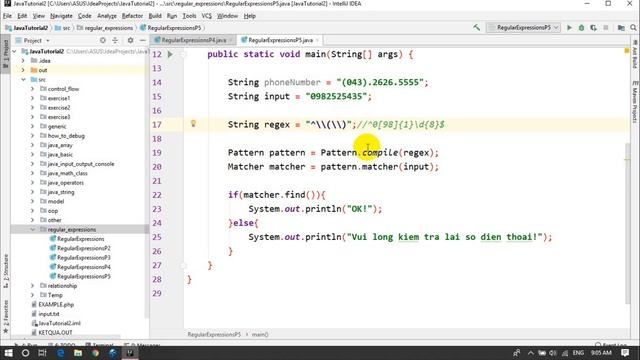Place cursor in the regex string on line 17
Image resolution: width=640 pixels, height=360 pixels.
point(329,124)
